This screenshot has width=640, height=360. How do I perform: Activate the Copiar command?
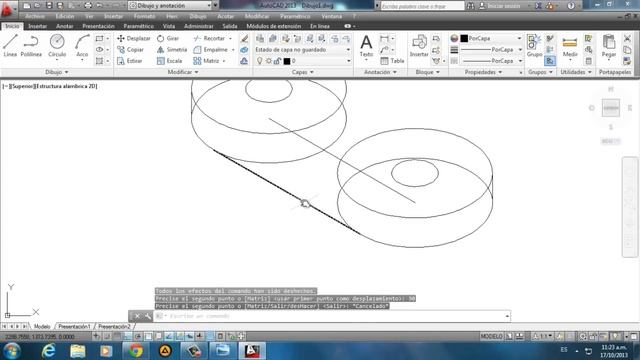pyautogui.click(x=130, y=49)
